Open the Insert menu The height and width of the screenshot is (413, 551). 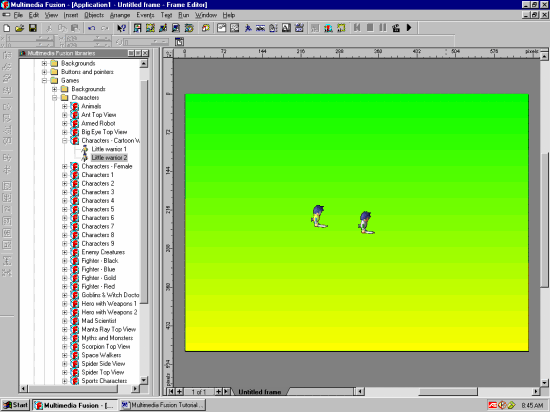pyautogui.click(x=71, y=15)
